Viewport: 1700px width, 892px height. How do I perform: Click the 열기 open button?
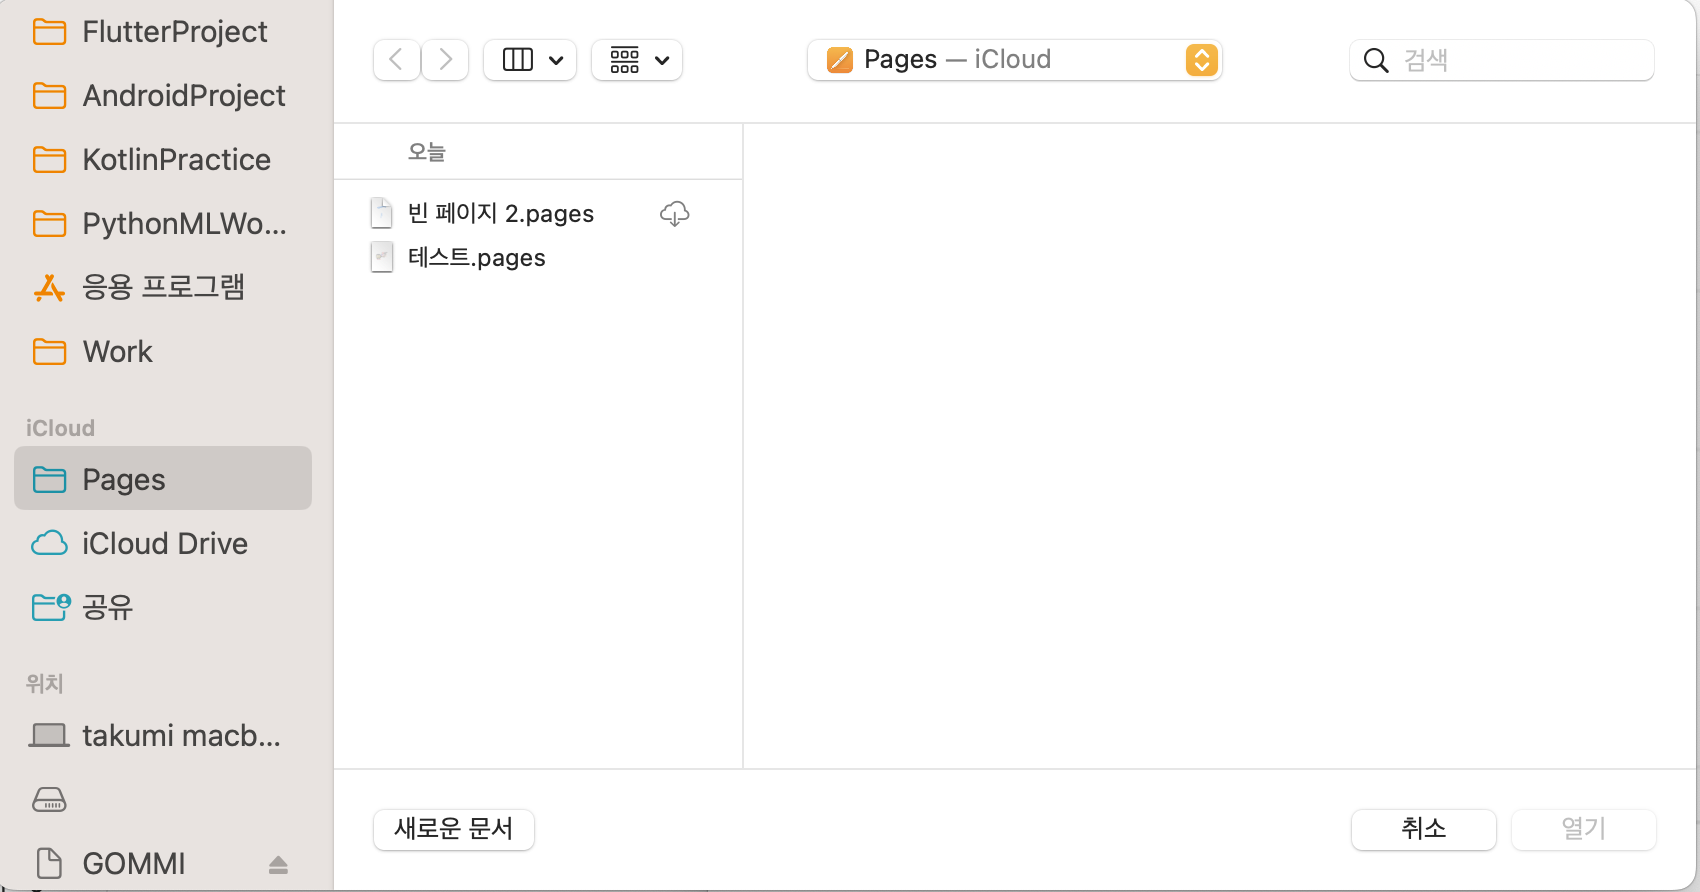(1584, 829)
